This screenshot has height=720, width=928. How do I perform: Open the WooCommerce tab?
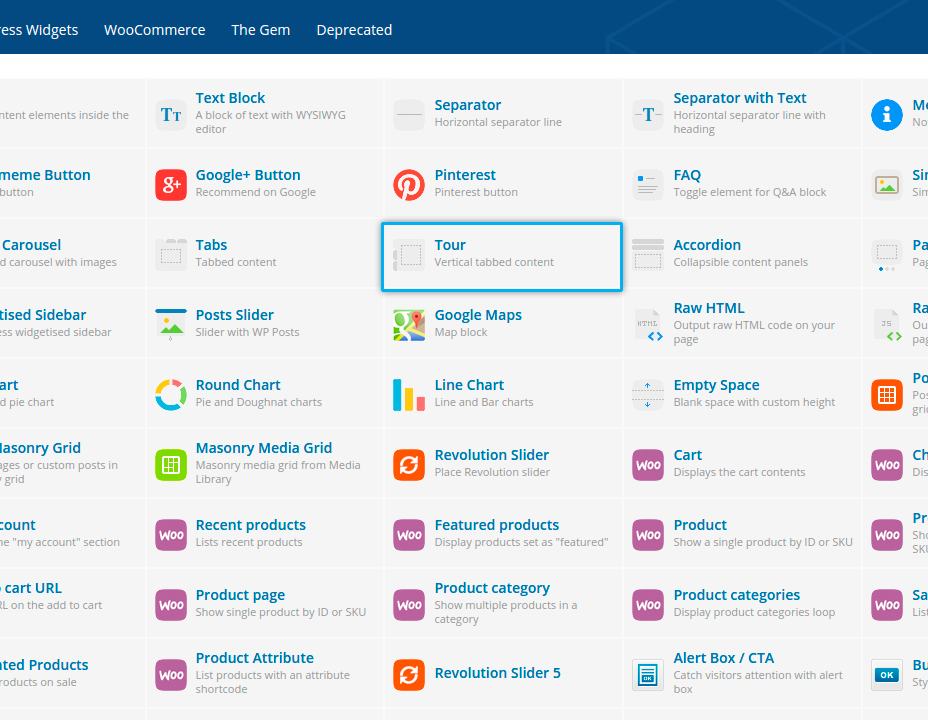pyautogui.click(x=154, y=30)
